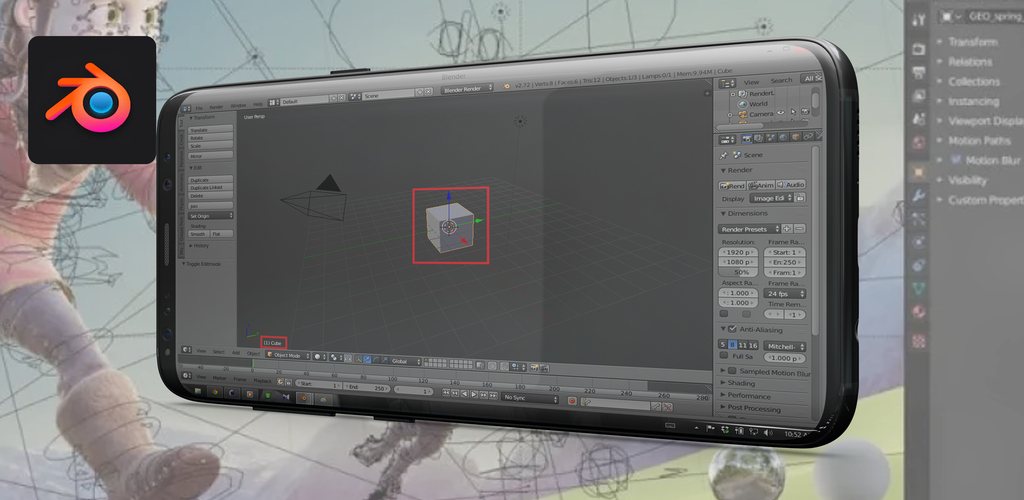Click the Blender logo app icon
This screenshot has width=1024, height=500.
(92, 100)
